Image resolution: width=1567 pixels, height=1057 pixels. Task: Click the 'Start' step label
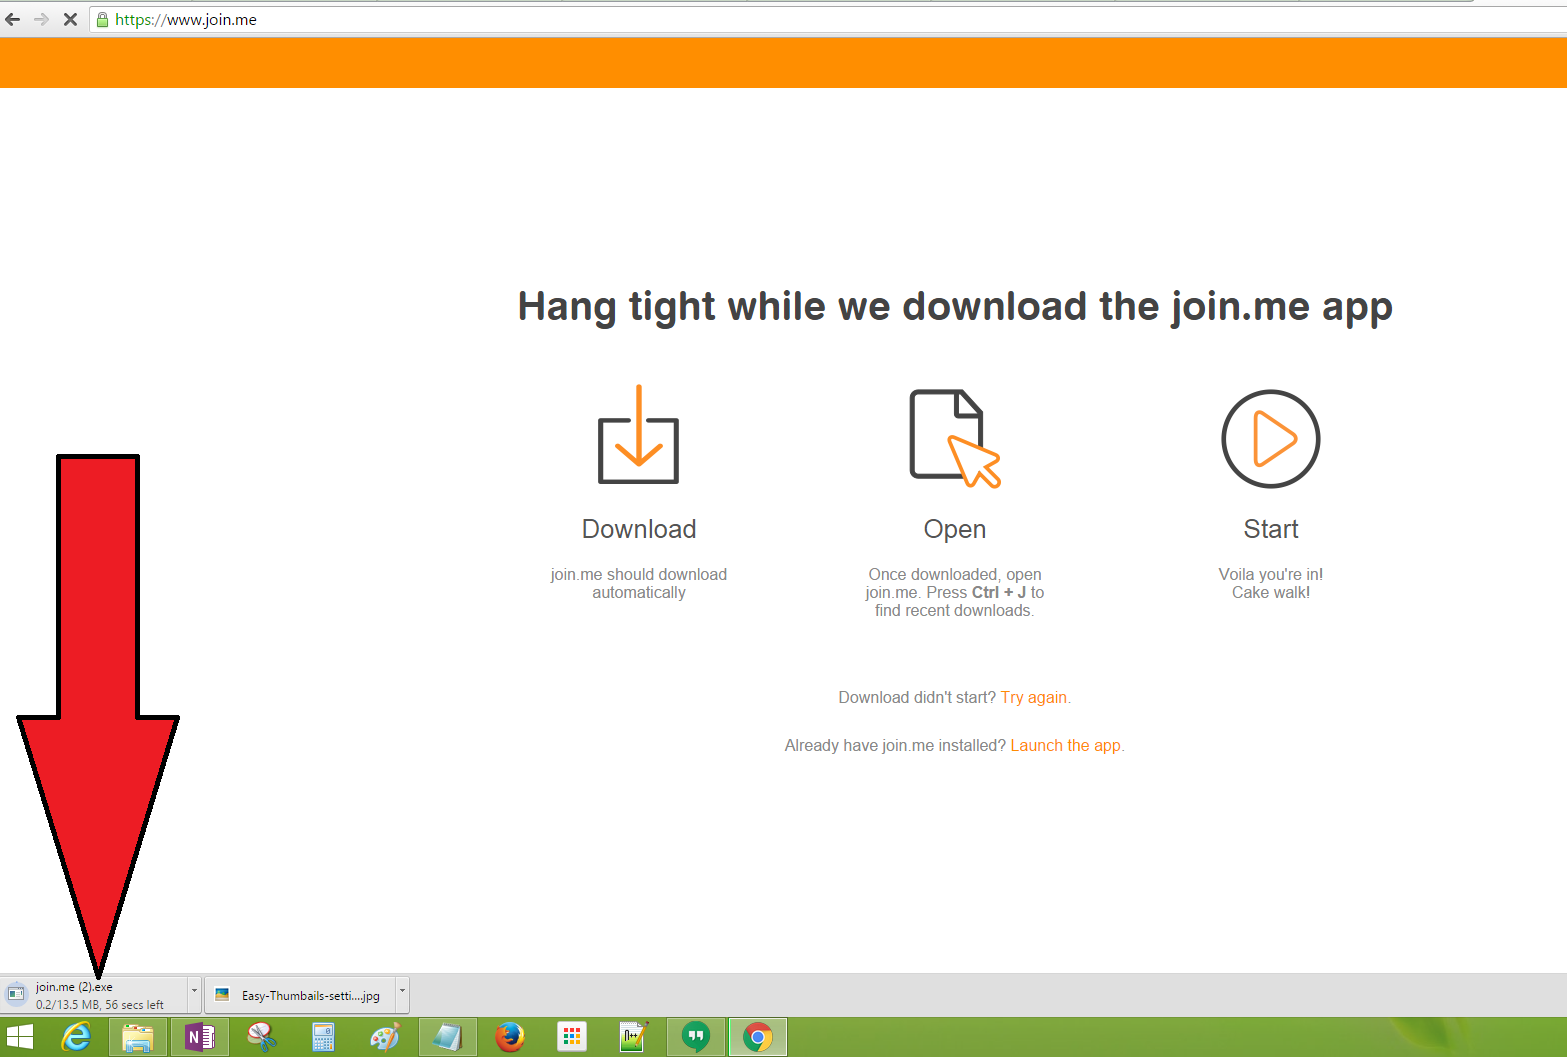(x=1271, y=529)
